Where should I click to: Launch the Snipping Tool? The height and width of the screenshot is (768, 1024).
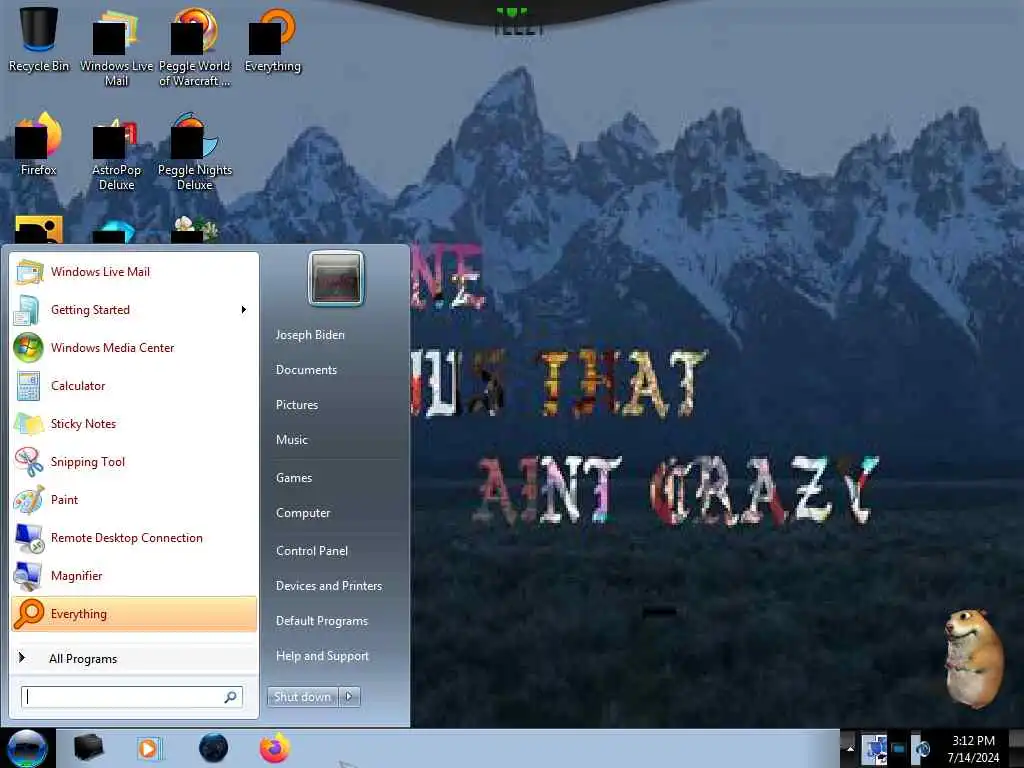coord(134,462)
